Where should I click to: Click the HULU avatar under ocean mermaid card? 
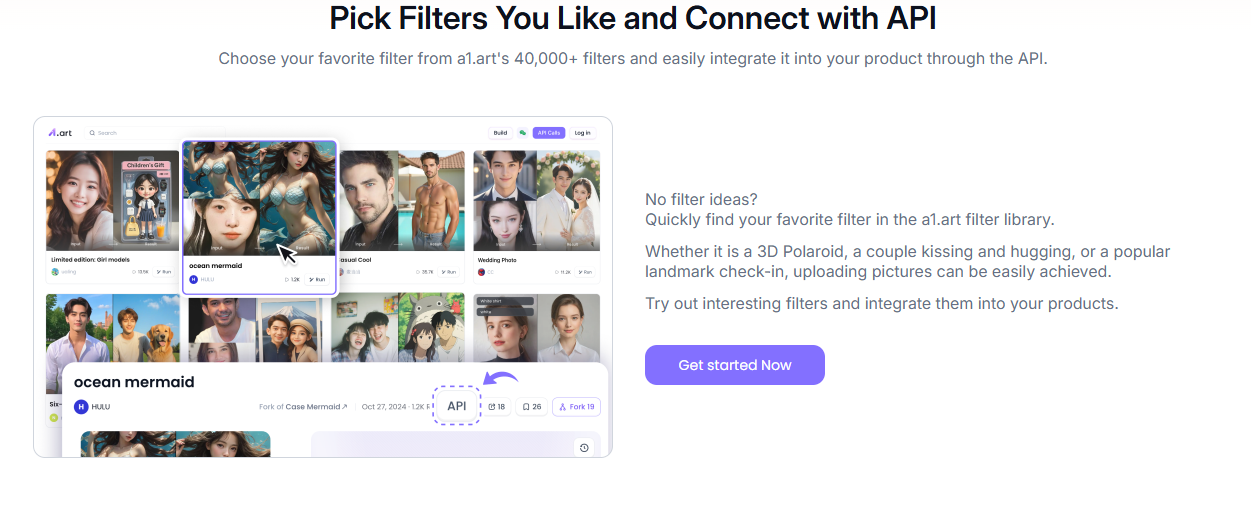pyautogui.click(x=193, y=279)
